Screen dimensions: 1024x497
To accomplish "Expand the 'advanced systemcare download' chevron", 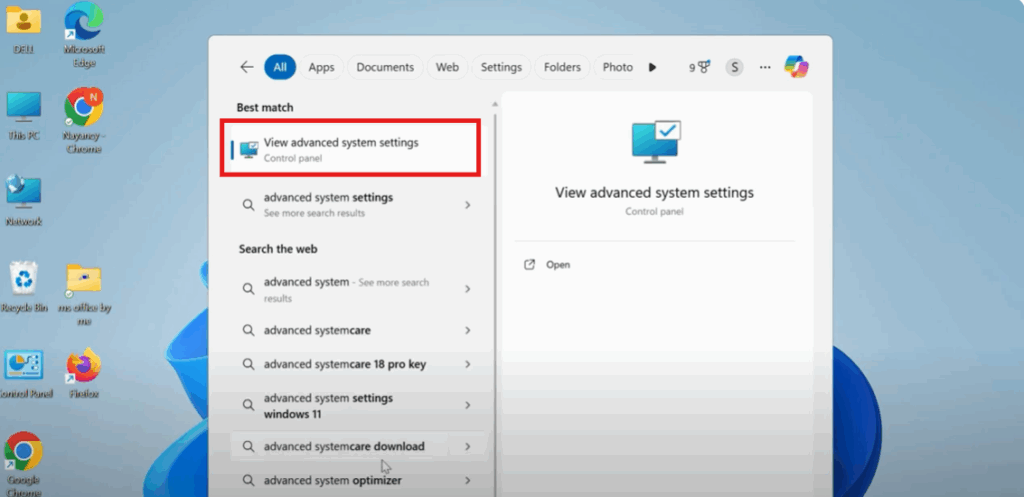I will click(468, 447).
